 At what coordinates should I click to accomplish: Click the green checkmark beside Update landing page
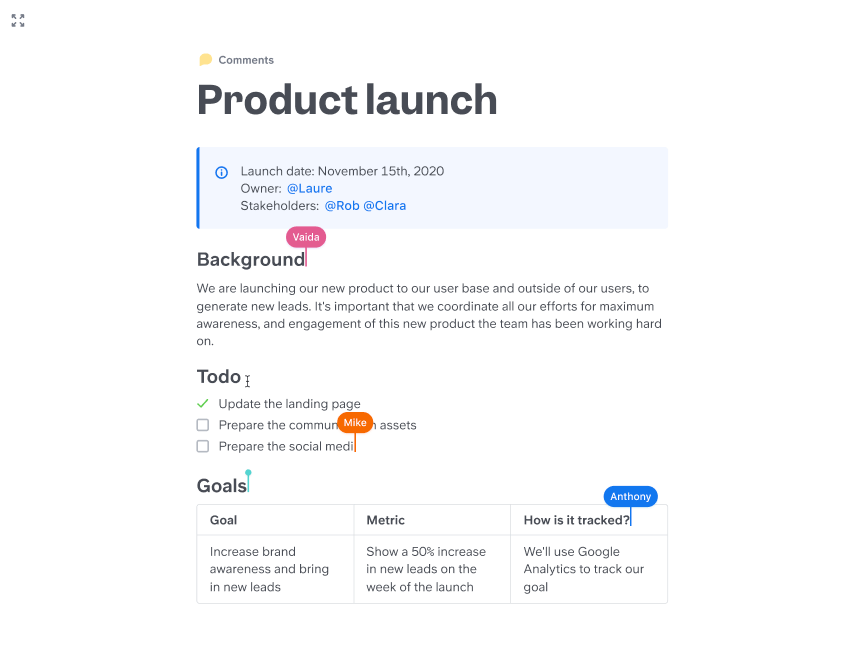203,404
